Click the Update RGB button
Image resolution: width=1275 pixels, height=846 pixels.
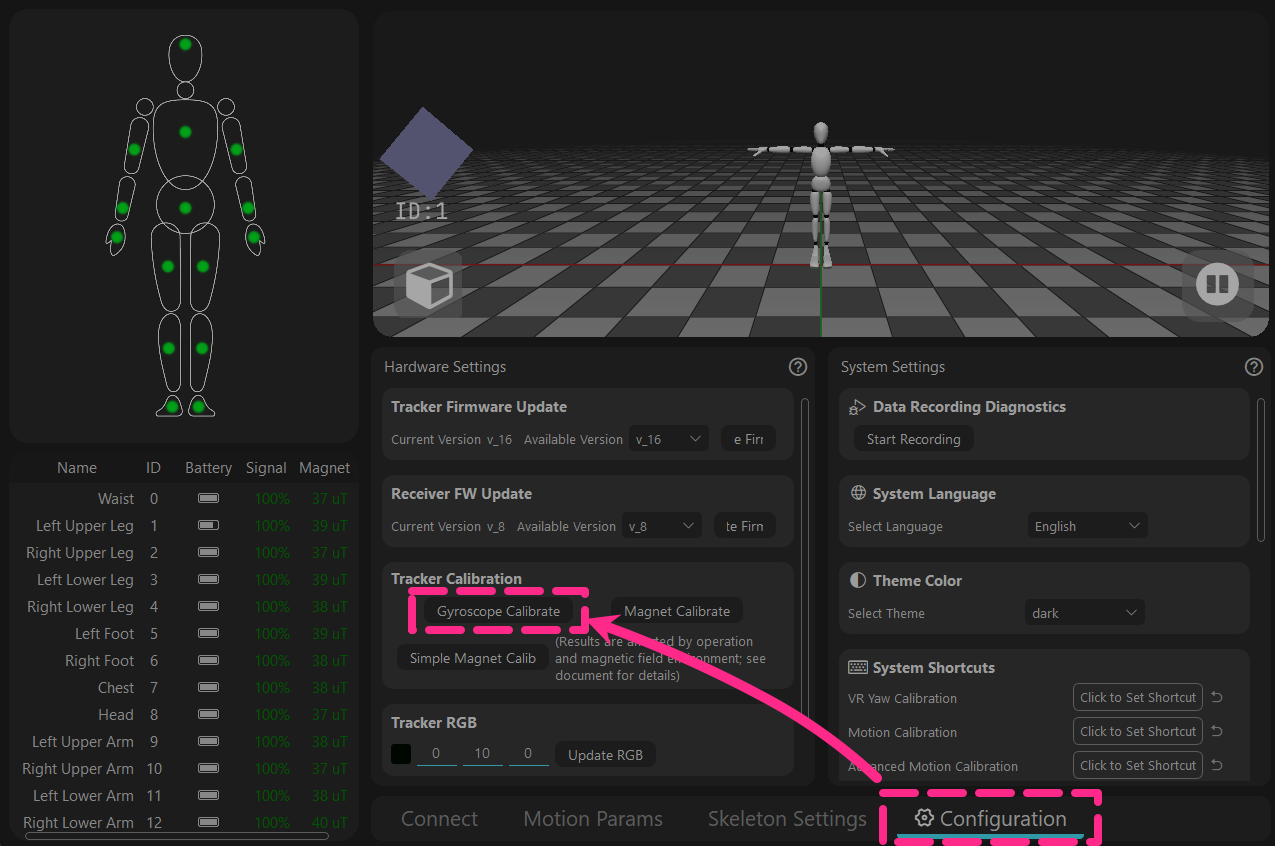click(x=605, y=755)
